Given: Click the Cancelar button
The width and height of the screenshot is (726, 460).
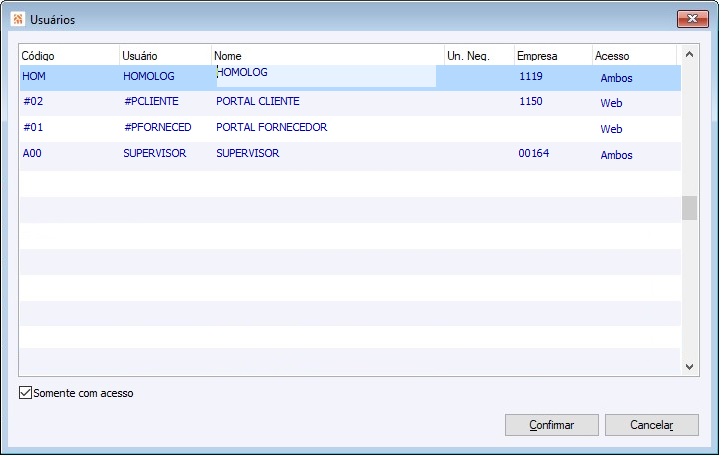Looking at the screenshot, I should pyautogui.click(x=651, y=425).
